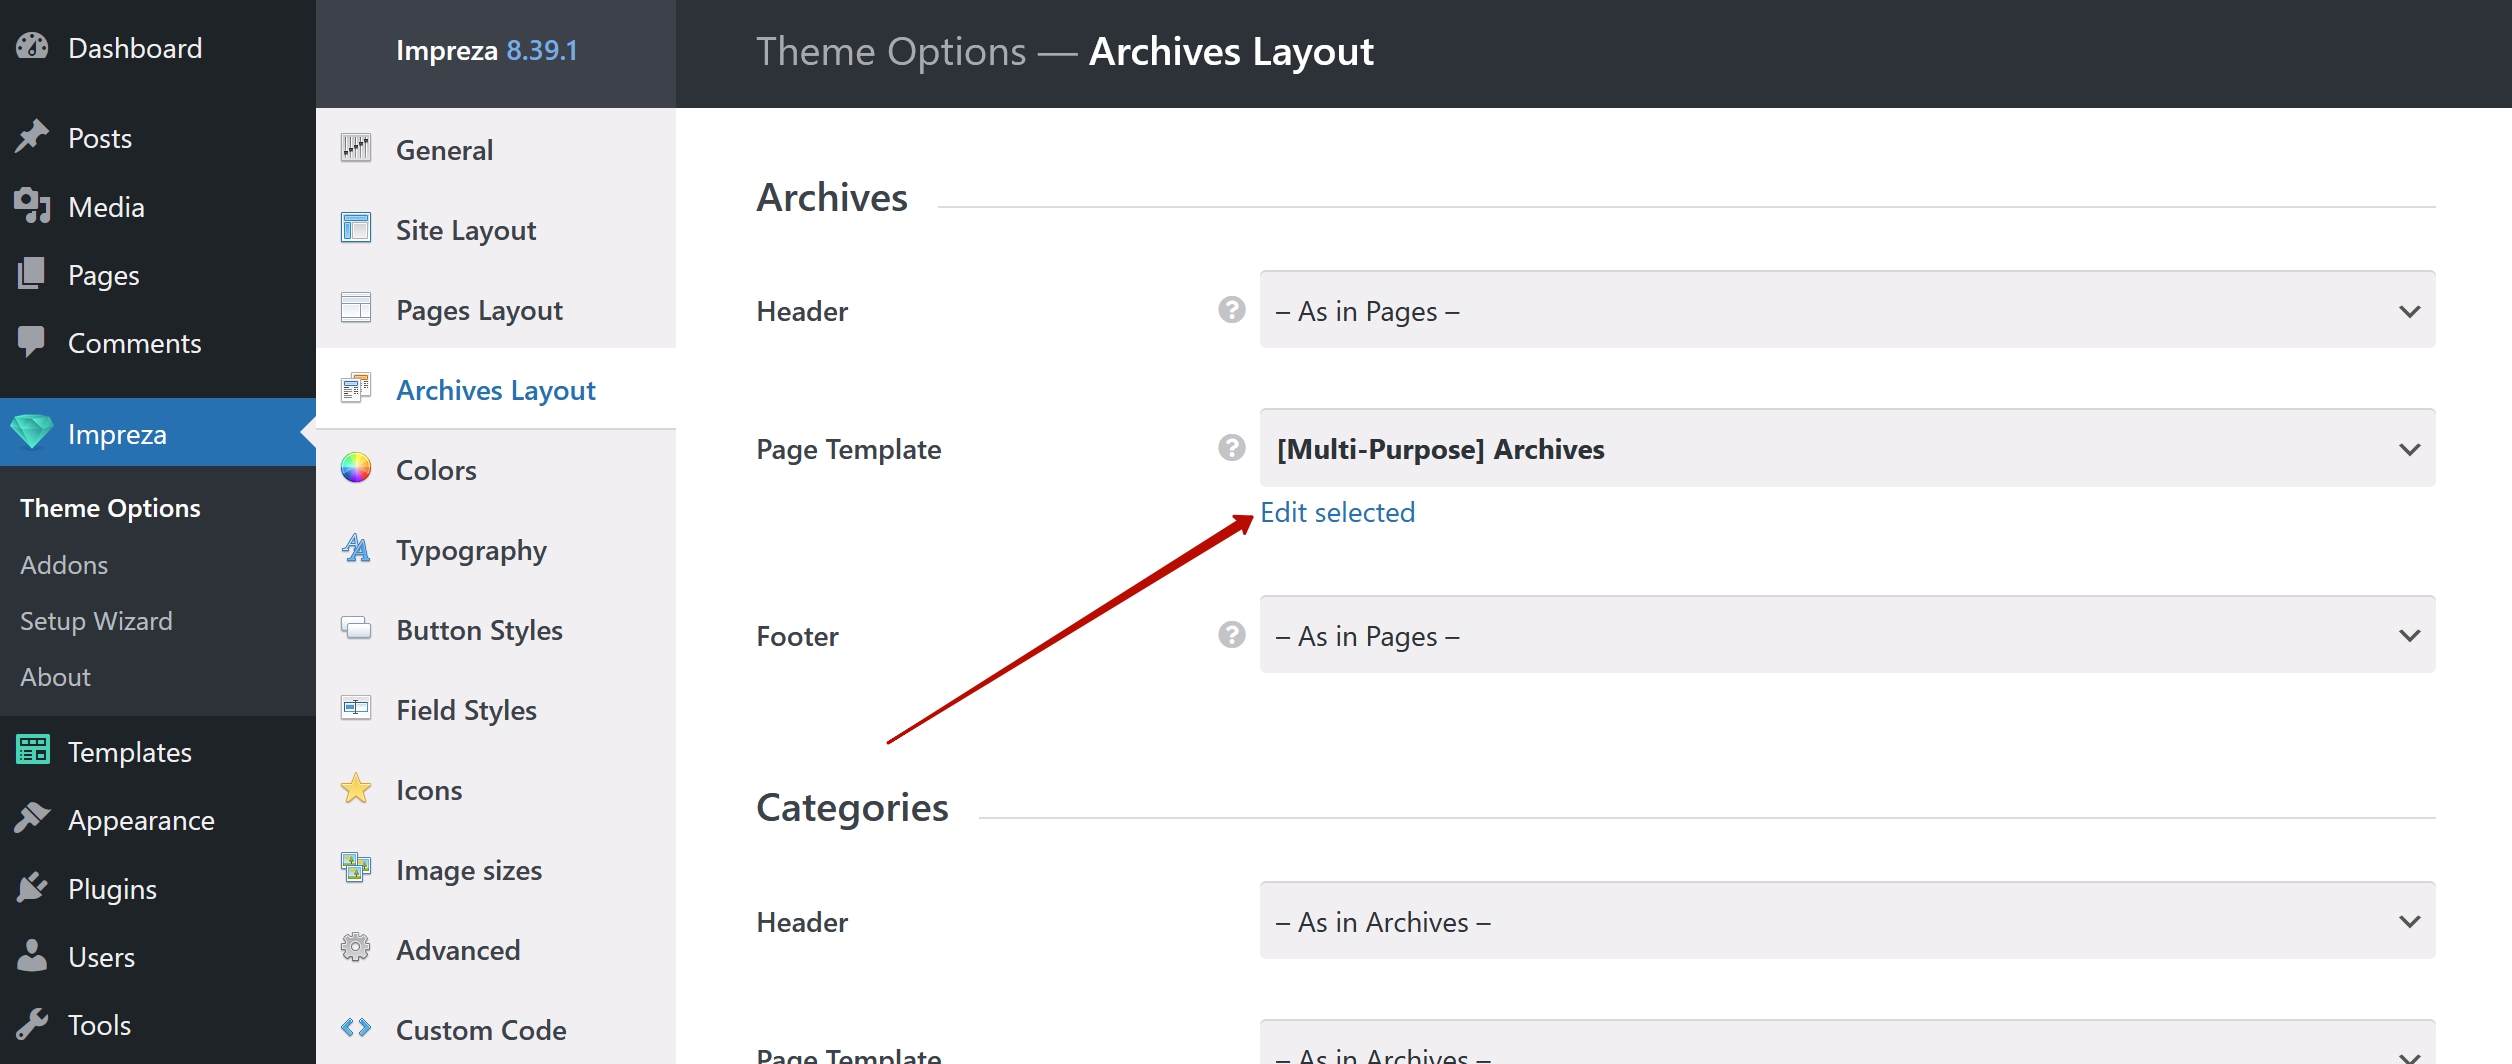Open the Appearance menu
2512x1064 pixels.
pyautogui.click(x=158, y=818)
